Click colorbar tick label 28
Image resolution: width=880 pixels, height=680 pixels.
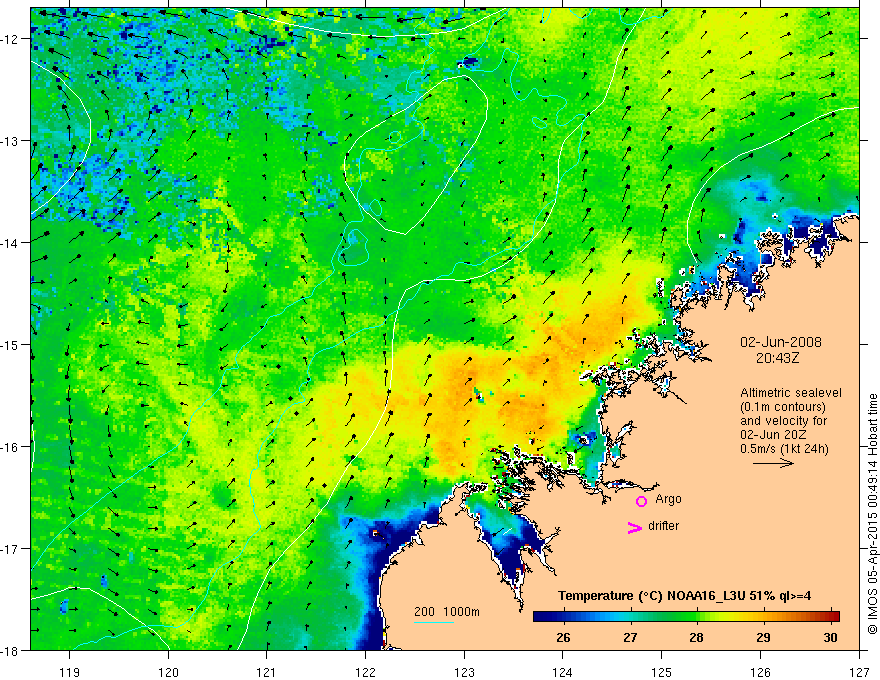pyautogui.click(x=696, y=637)
